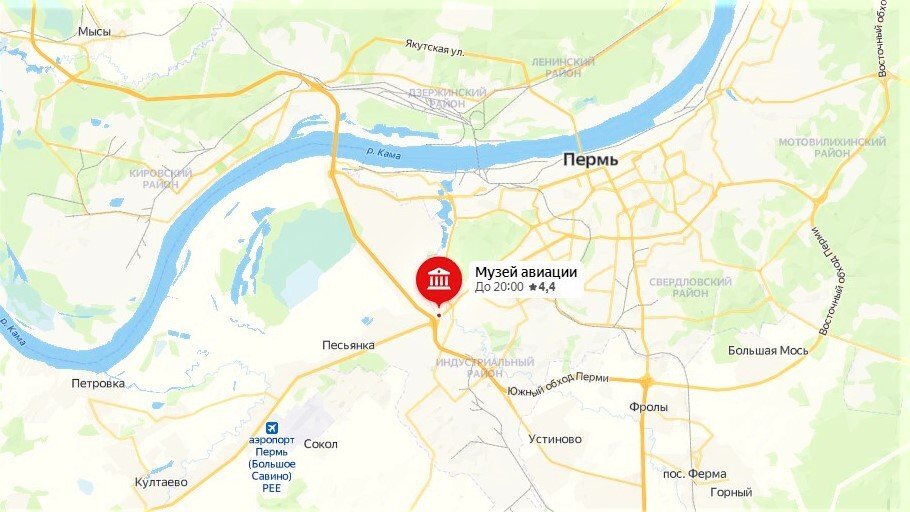Select the Свердловский район district label
The height and width of the screenshot is (512, 910).
pyautogui.click(x=690, y=287)
